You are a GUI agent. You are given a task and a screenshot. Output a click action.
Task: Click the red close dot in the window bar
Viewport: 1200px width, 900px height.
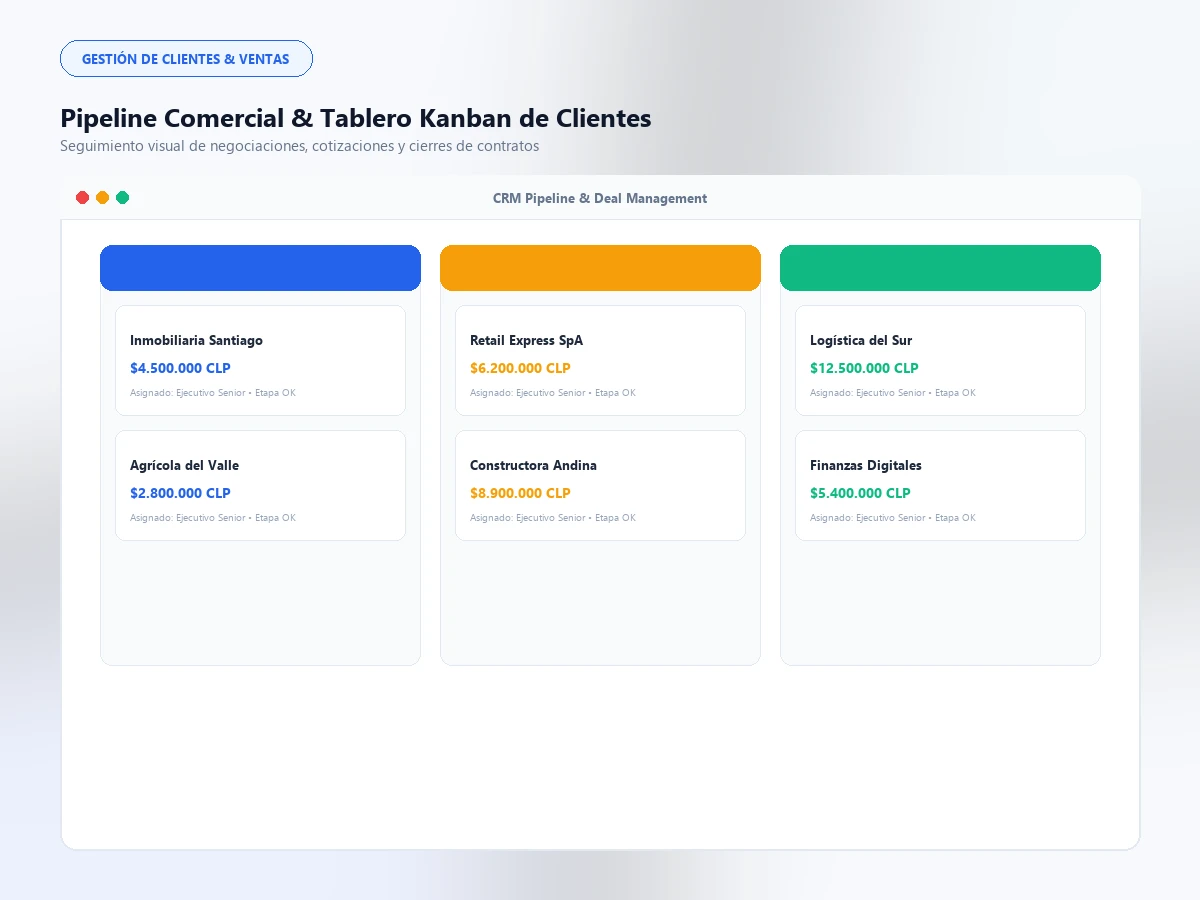click(x=82, y=198)
